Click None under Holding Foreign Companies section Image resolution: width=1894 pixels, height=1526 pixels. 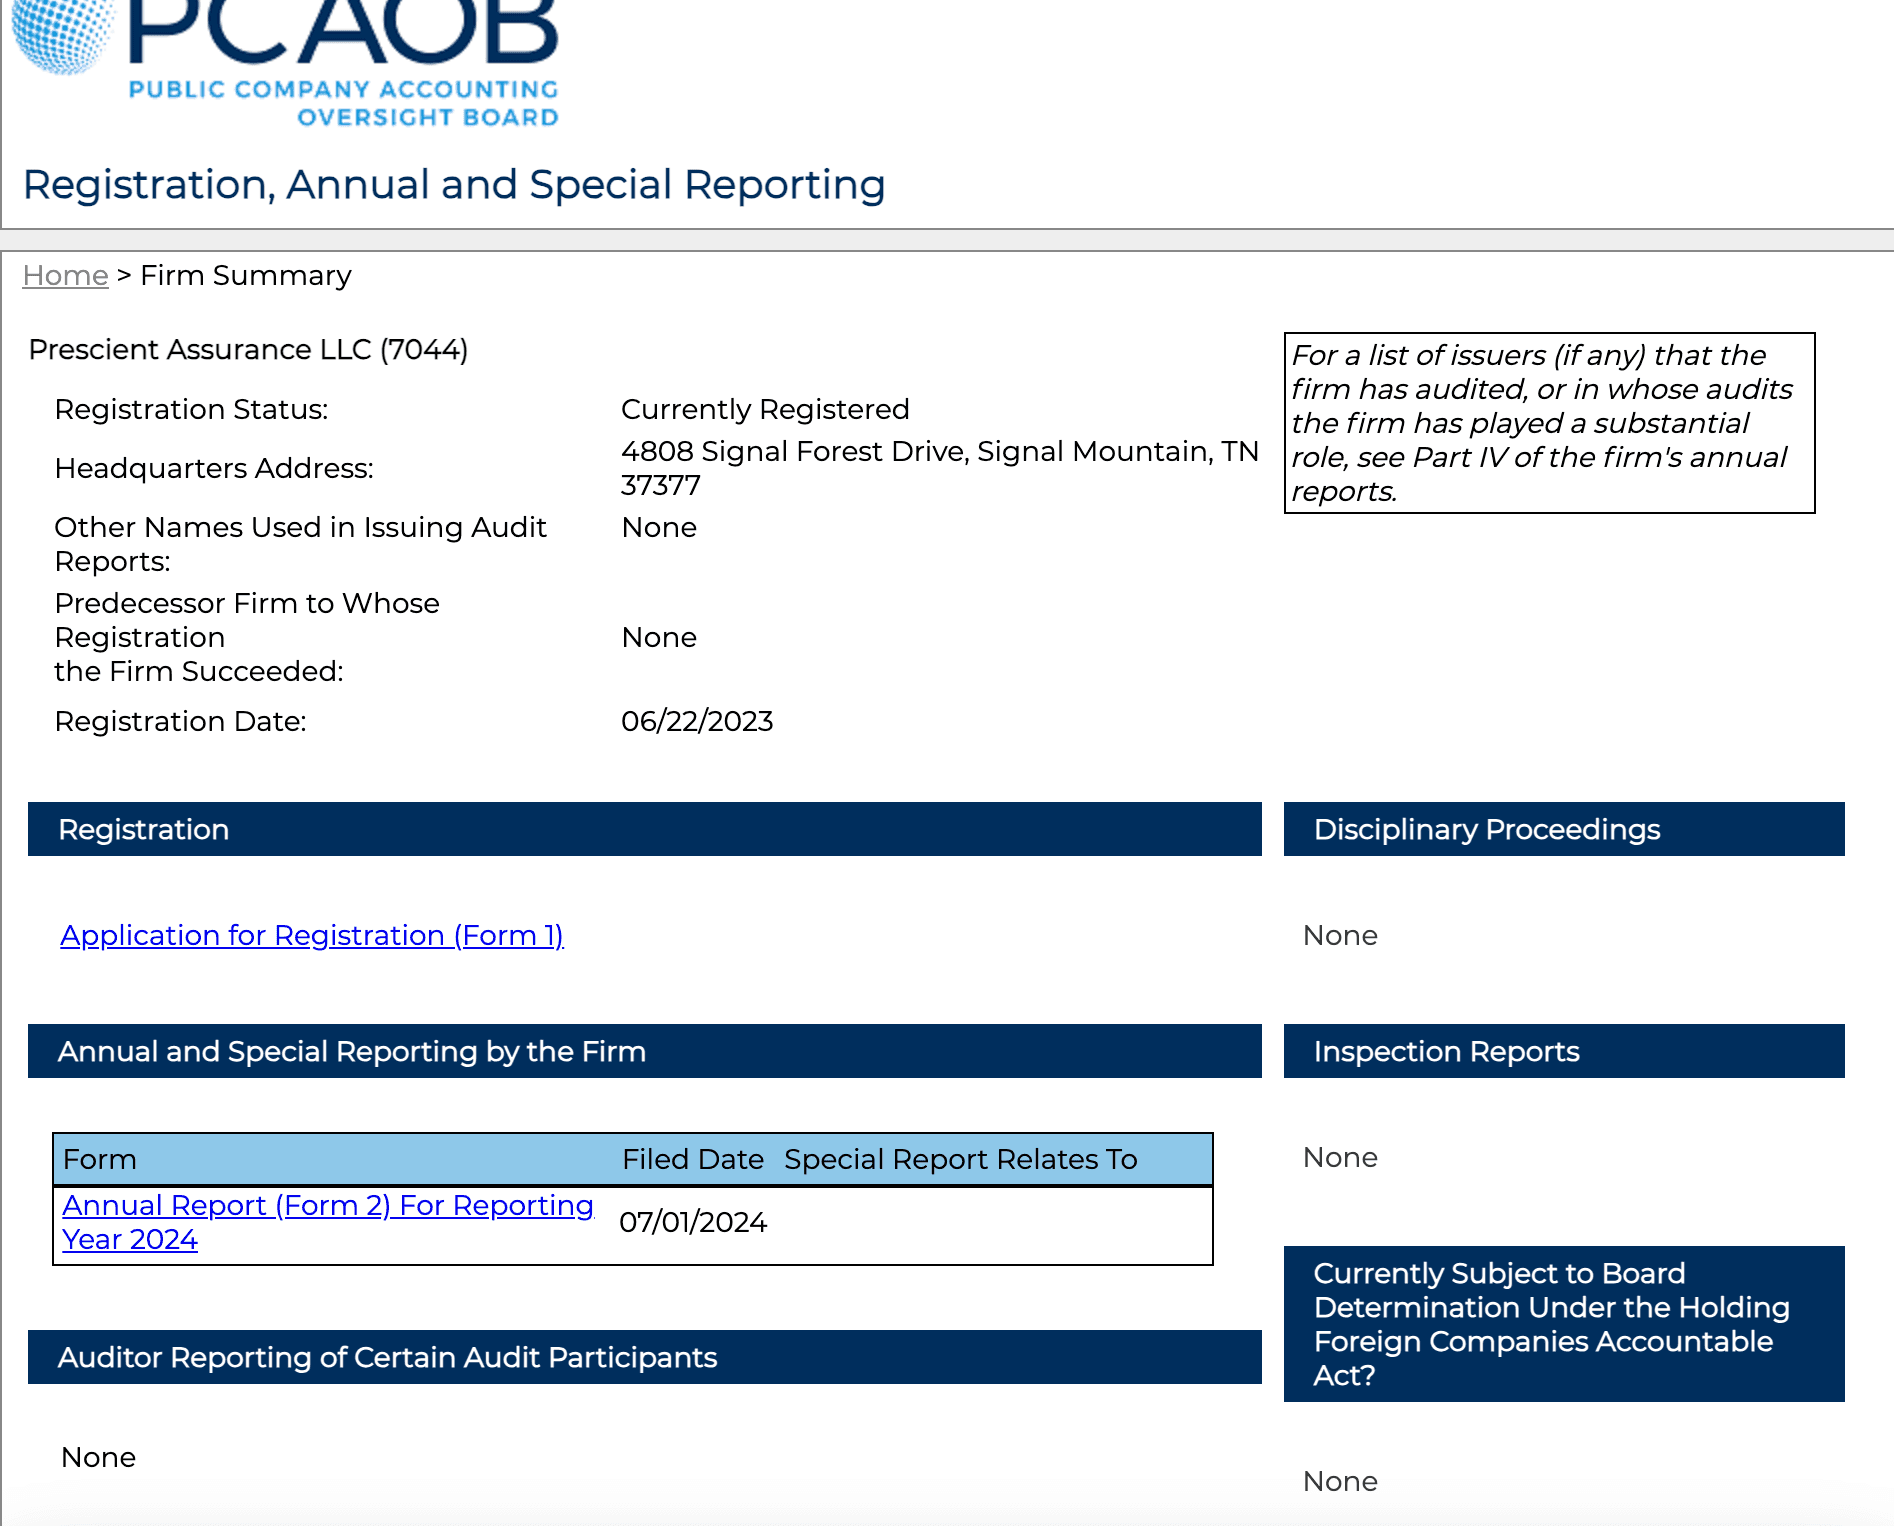pos(1340,1481)
